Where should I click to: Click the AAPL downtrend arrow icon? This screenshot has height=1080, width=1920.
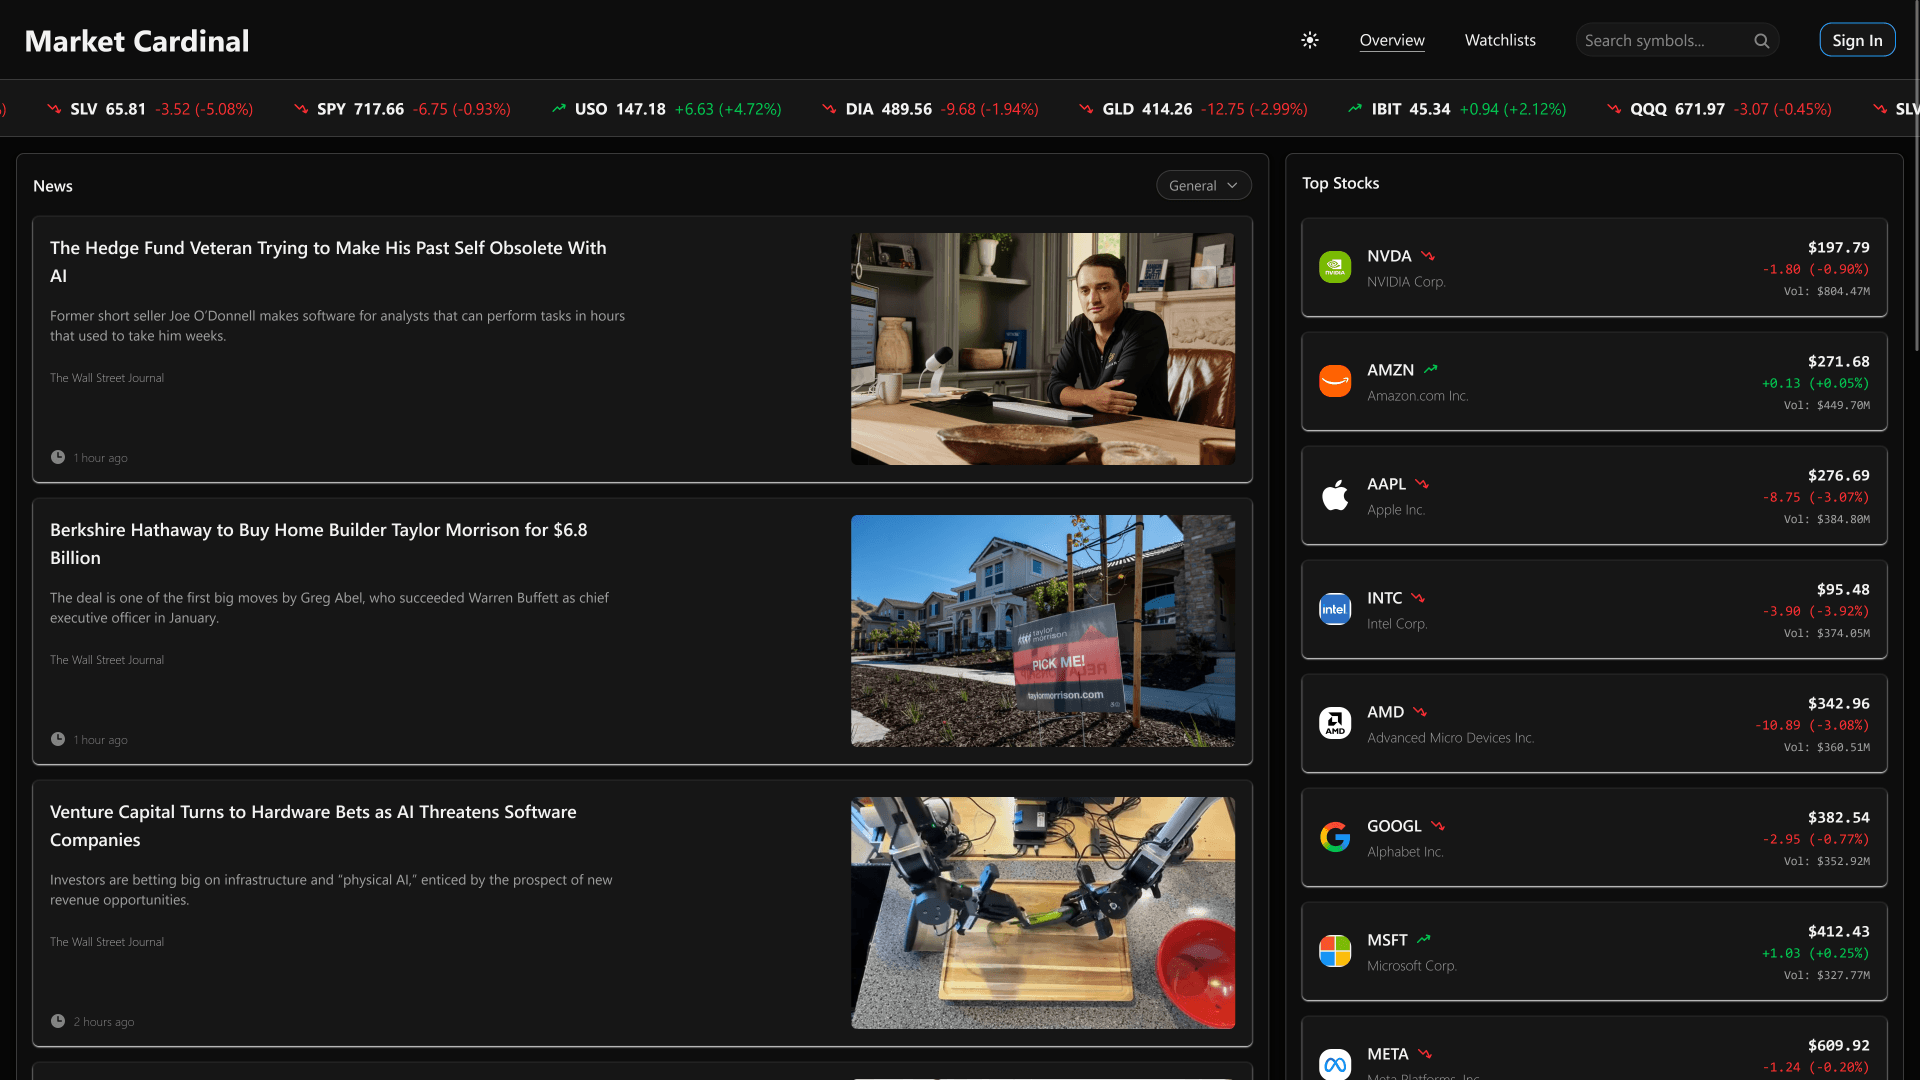[x=1422, y=484]
